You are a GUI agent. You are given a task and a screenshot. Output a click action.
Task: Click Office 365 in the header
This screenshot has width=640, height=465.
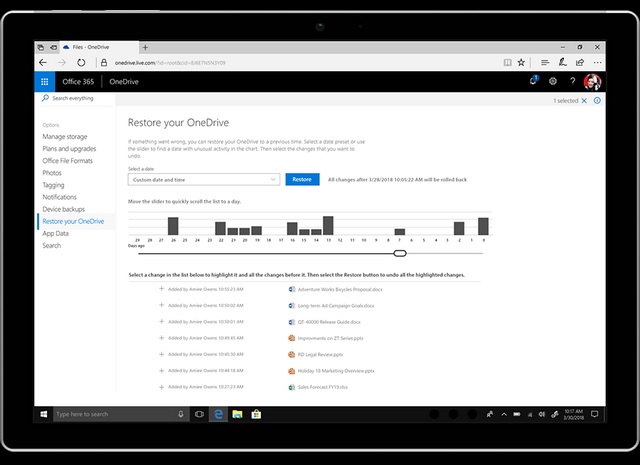pos(78,82)
